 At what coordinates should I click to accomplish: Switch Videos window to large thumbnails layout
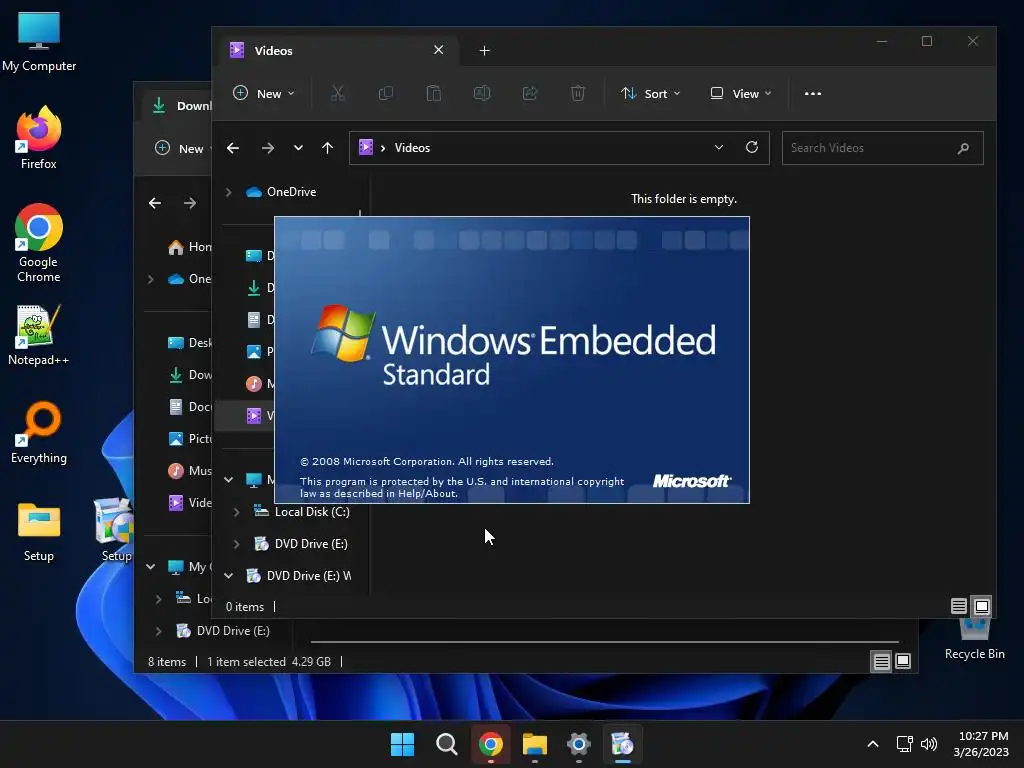pos(982,606)
